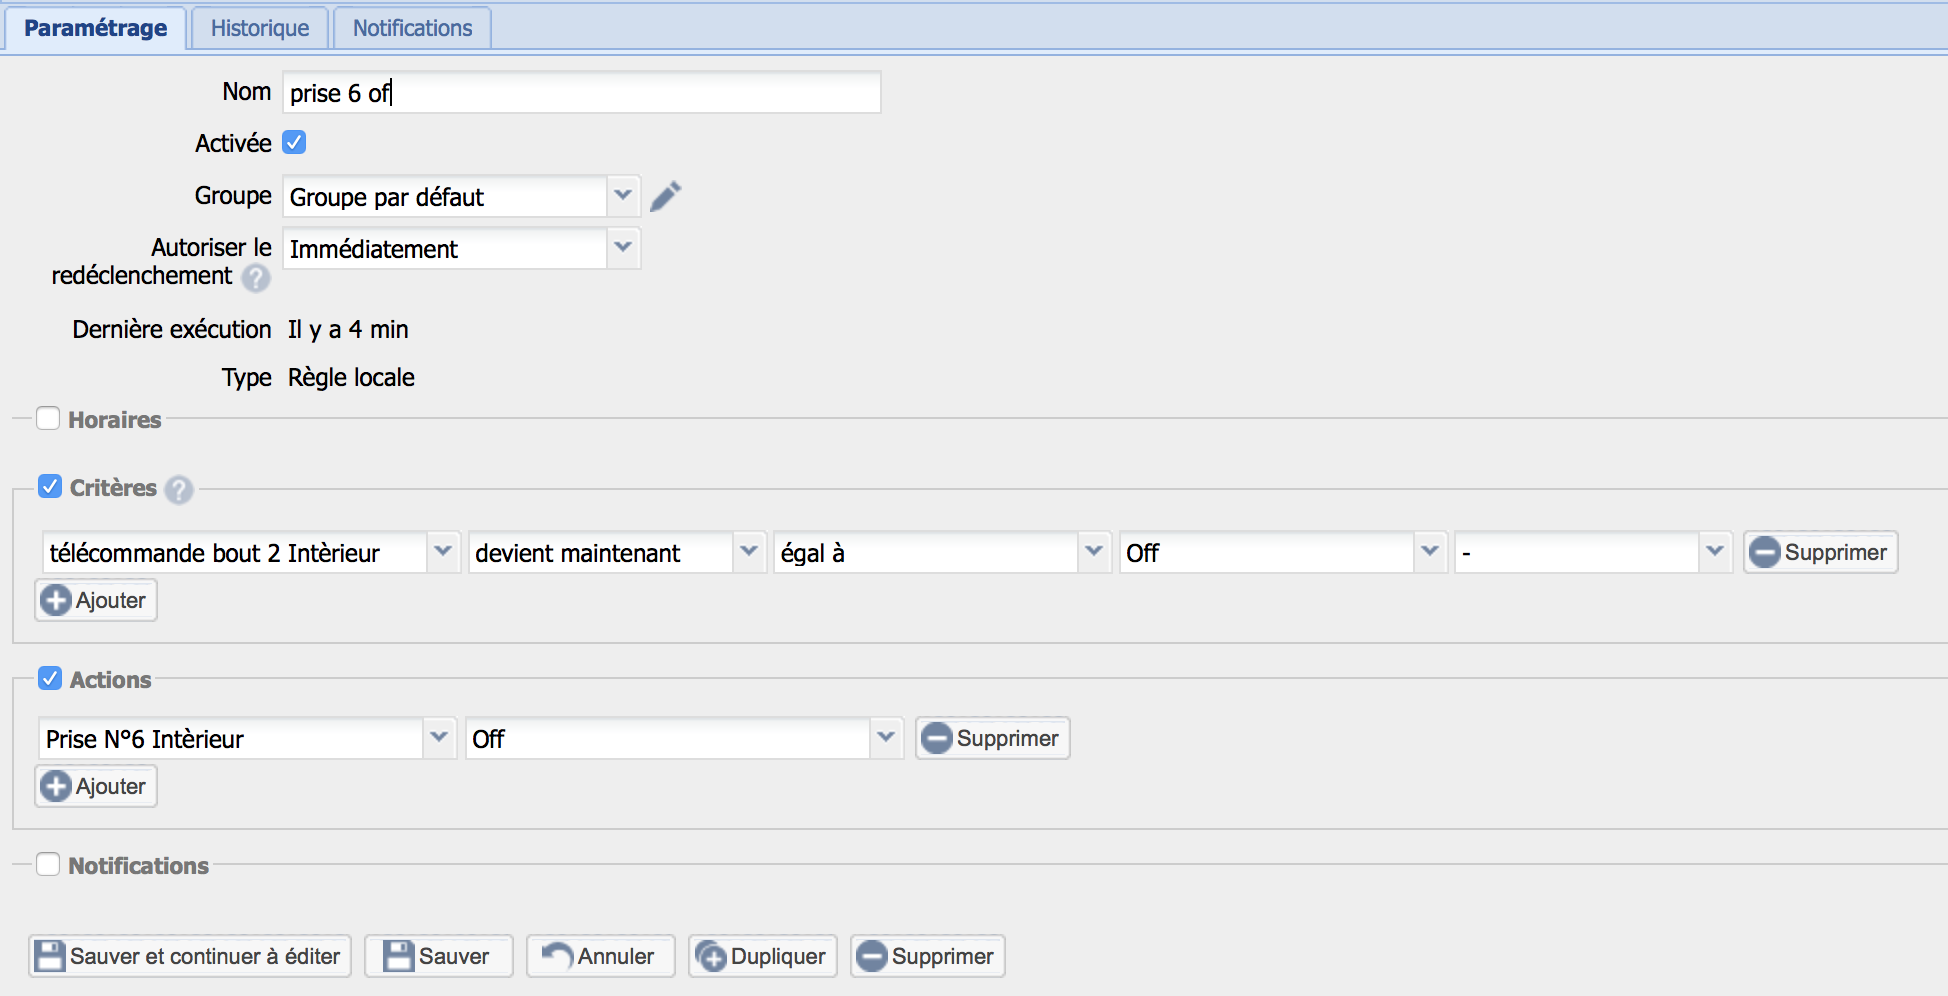1948x996 pixels.
Task: Open the Groupe par défaut dropdown
Action: [x=461, y=196]
